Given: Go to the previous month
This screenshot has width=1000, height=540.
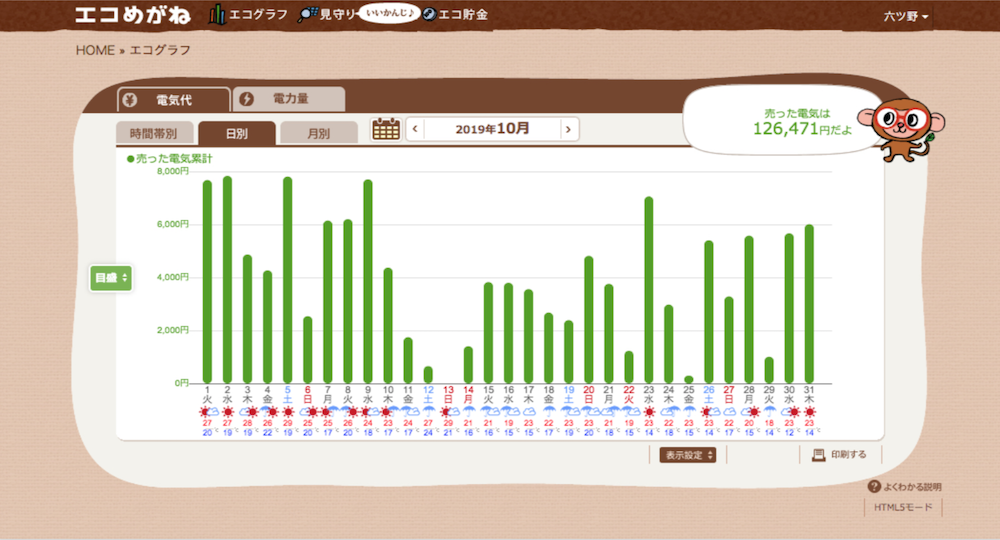Looking at the screenshot, I should point(415,129).
